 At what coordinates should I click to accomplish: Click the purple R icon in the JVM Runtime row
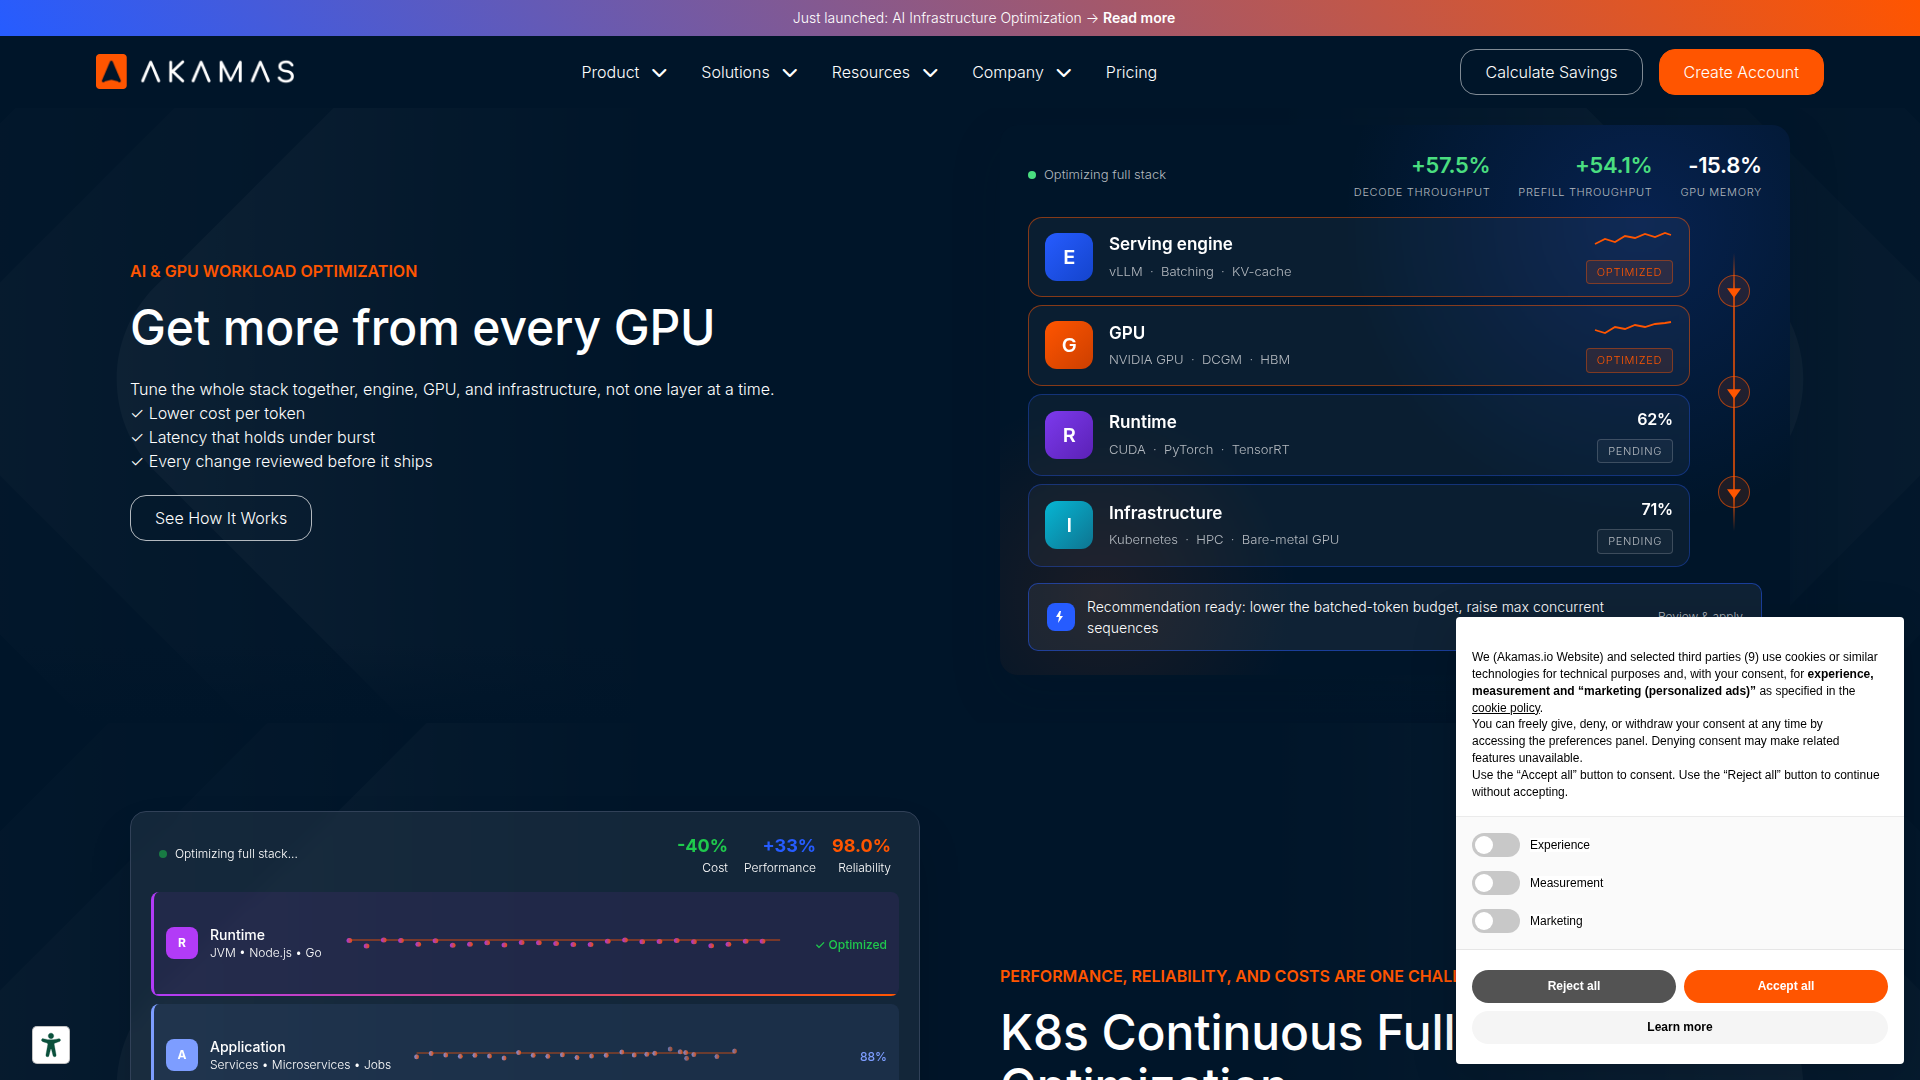[182, 943]
